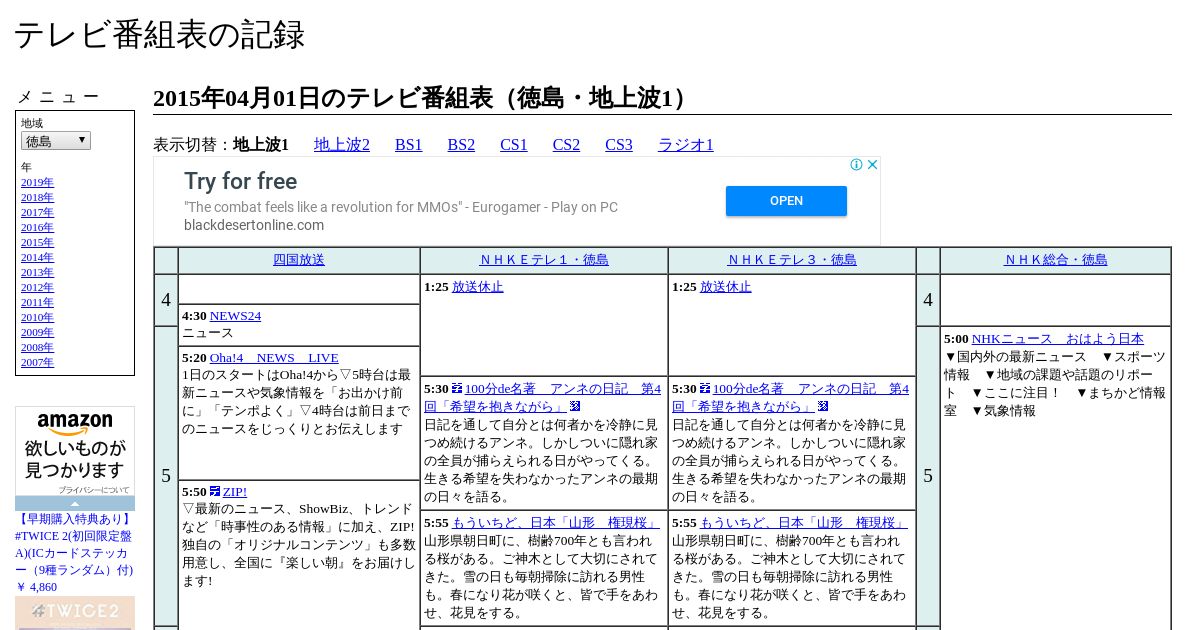The height and width of the screenshot is (630, 1200).
Task: Open もういちど、日本 link in Eテレ3 column
Action: click(804, 523)
